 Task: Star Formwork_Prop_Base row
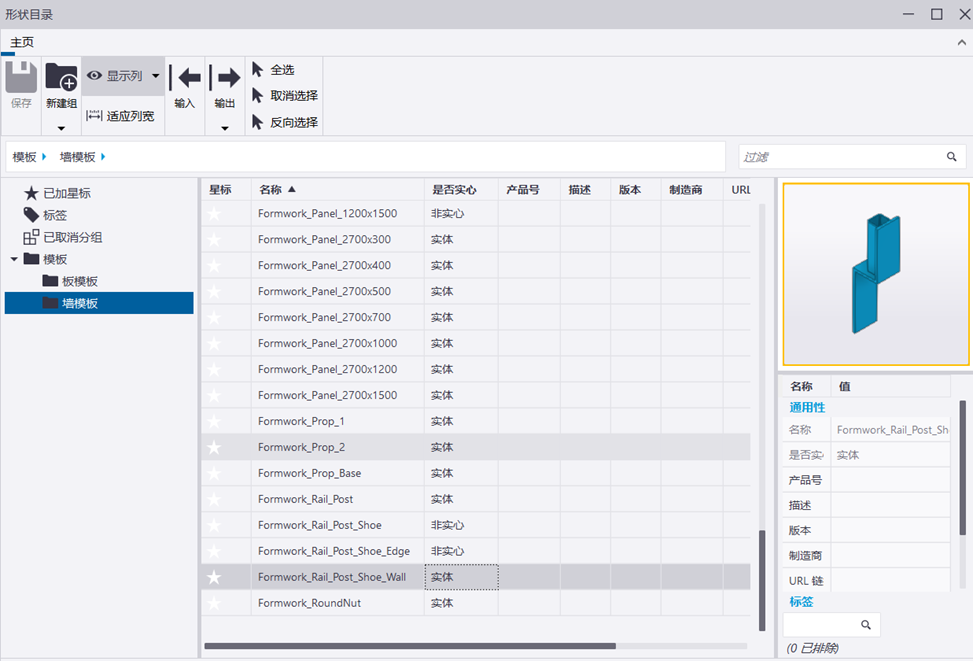[214, 473]
